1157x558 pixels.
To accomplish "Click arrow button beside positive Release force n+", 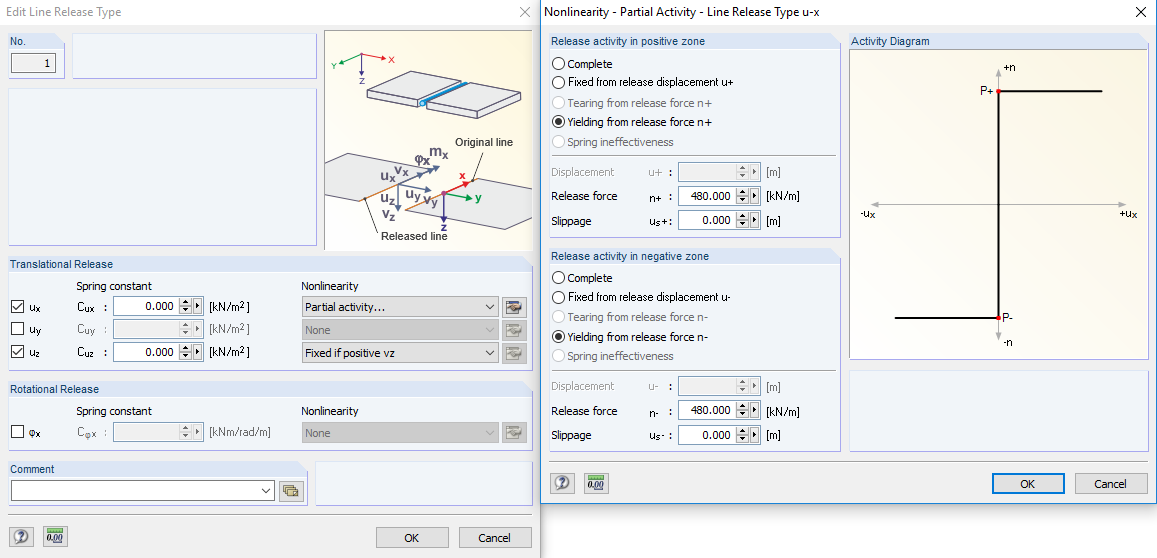I will coord(755,196).
